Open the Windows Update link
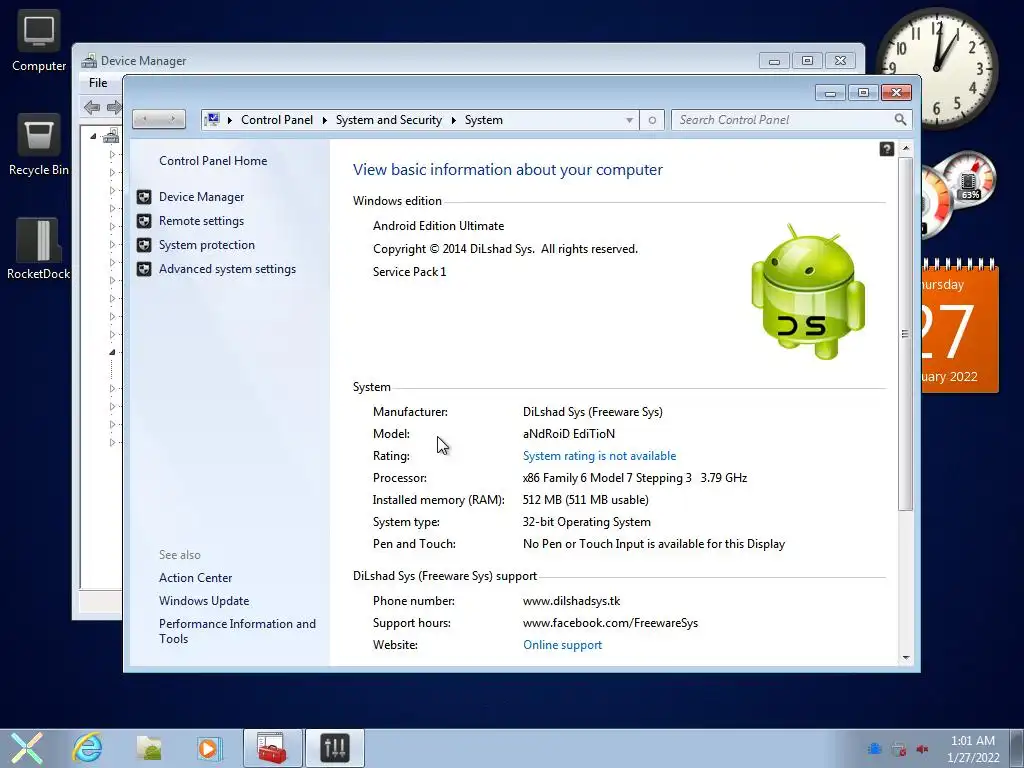1024x768 pixels. [x=204, y=601]
